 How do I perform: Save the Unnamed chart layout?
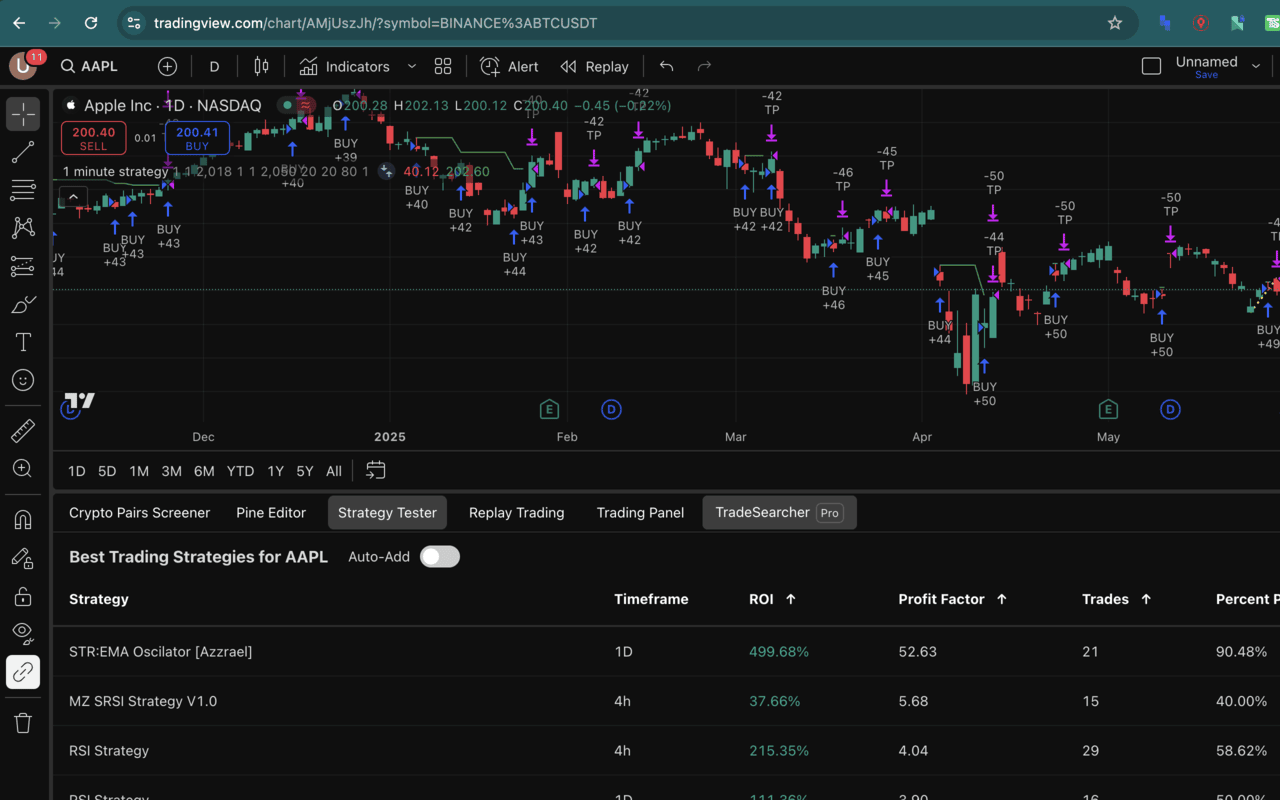coord(1206,75)
